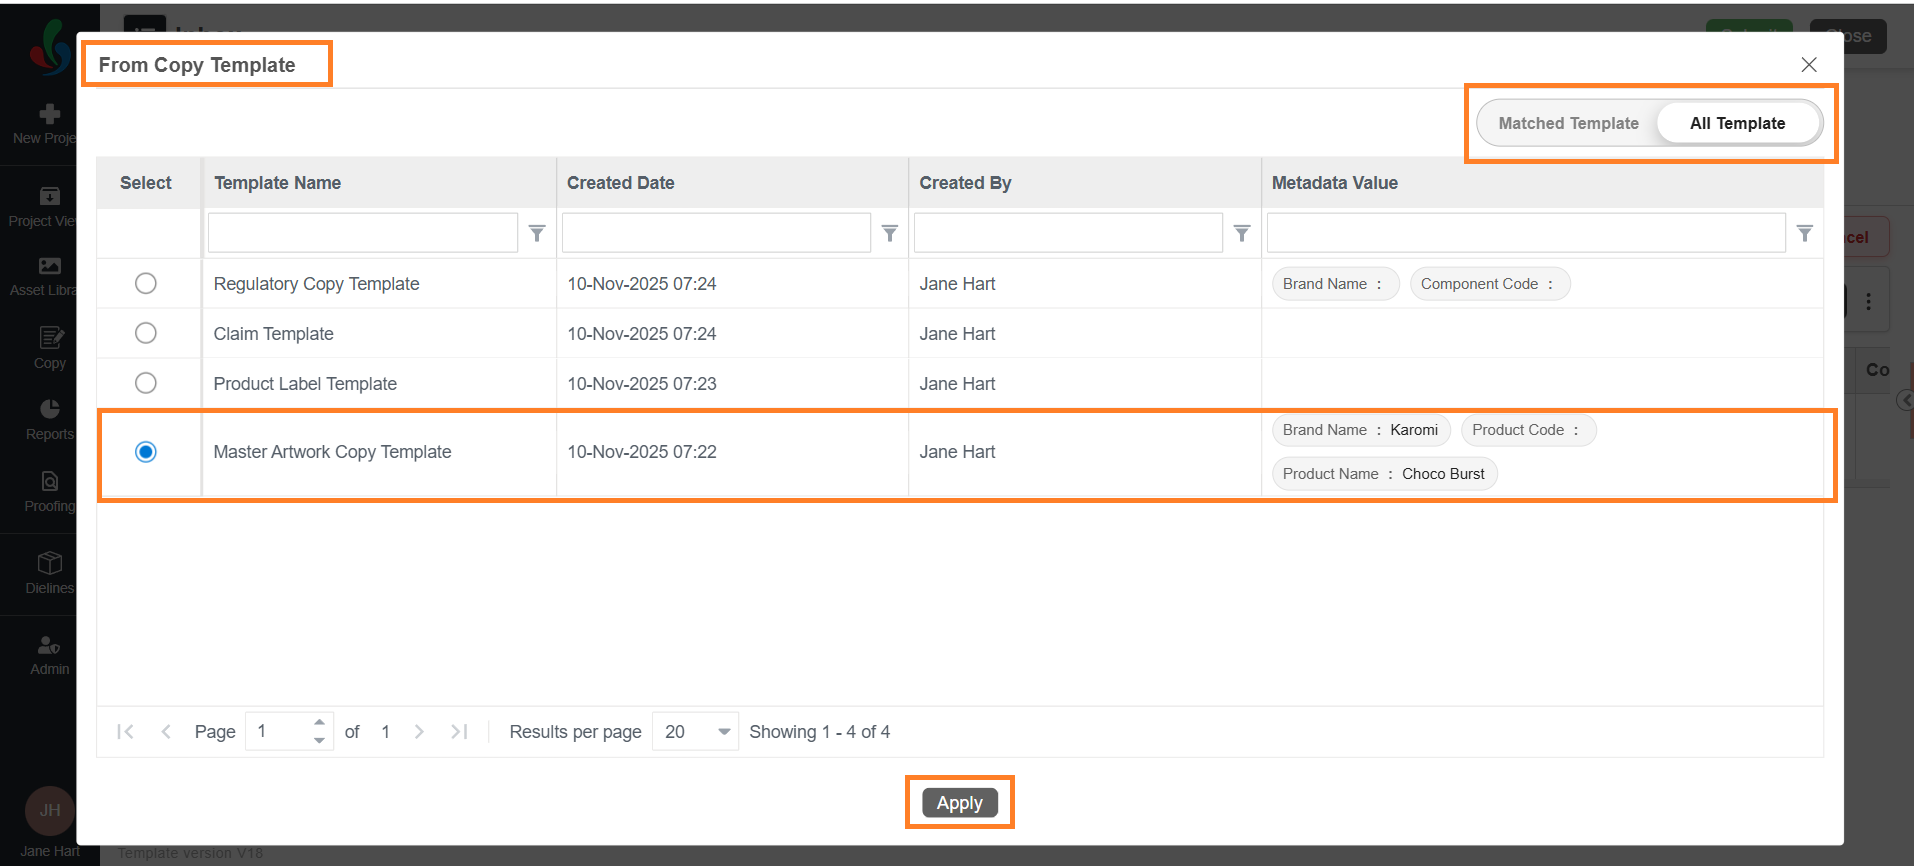Jump to the first page icon
Viewport: 1914px width, 866px height.
(x=125, y=732)
